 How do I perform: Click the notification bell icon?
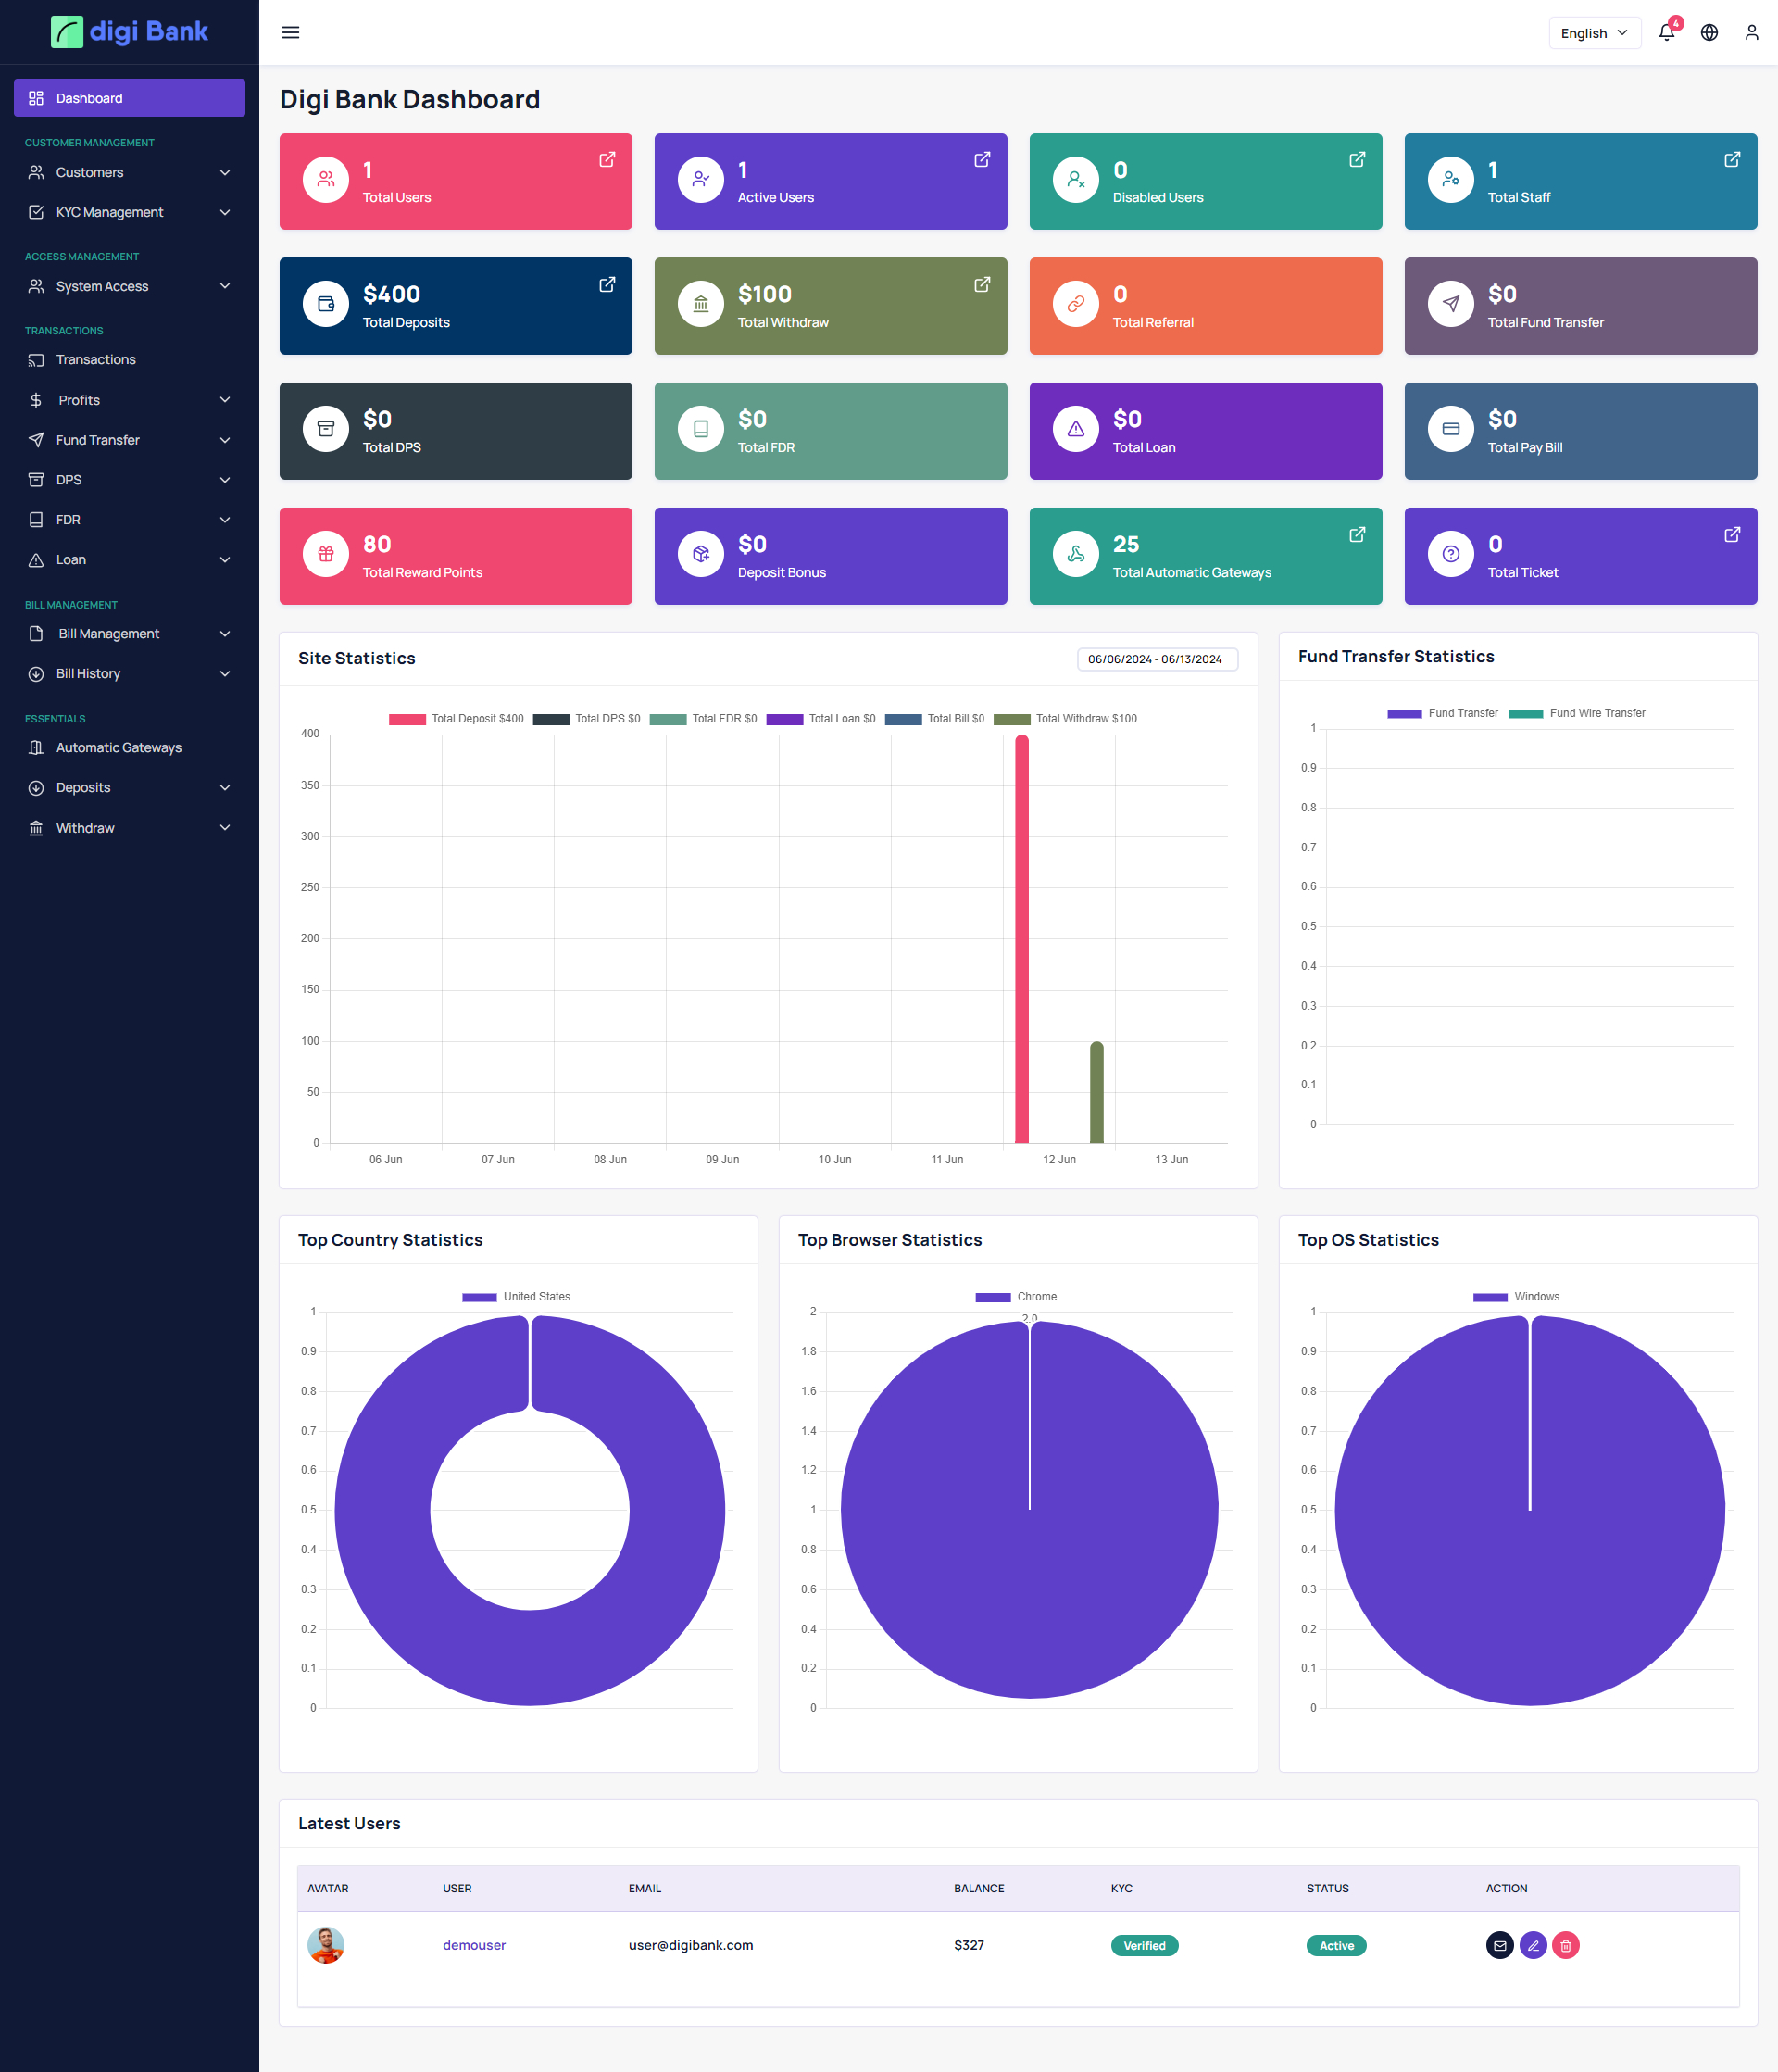pos(1665,32)
